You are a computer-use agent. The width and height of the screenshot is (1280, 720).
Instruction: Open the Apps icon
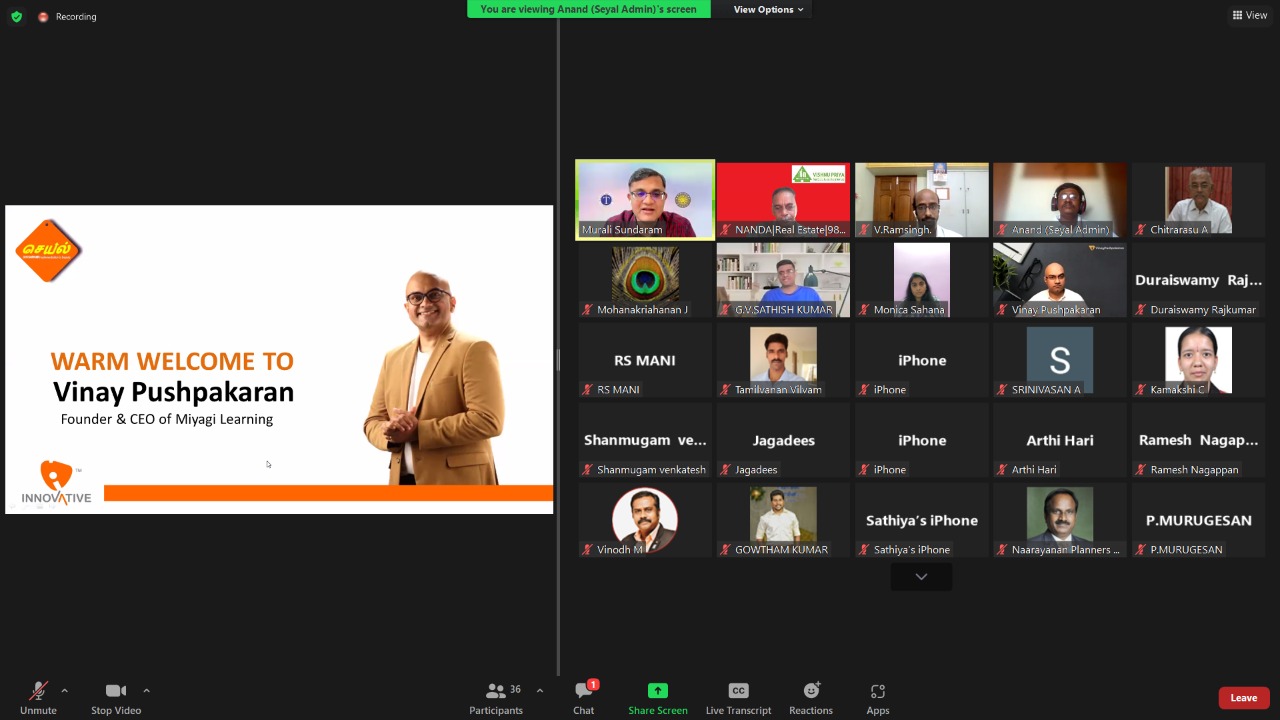878,691
